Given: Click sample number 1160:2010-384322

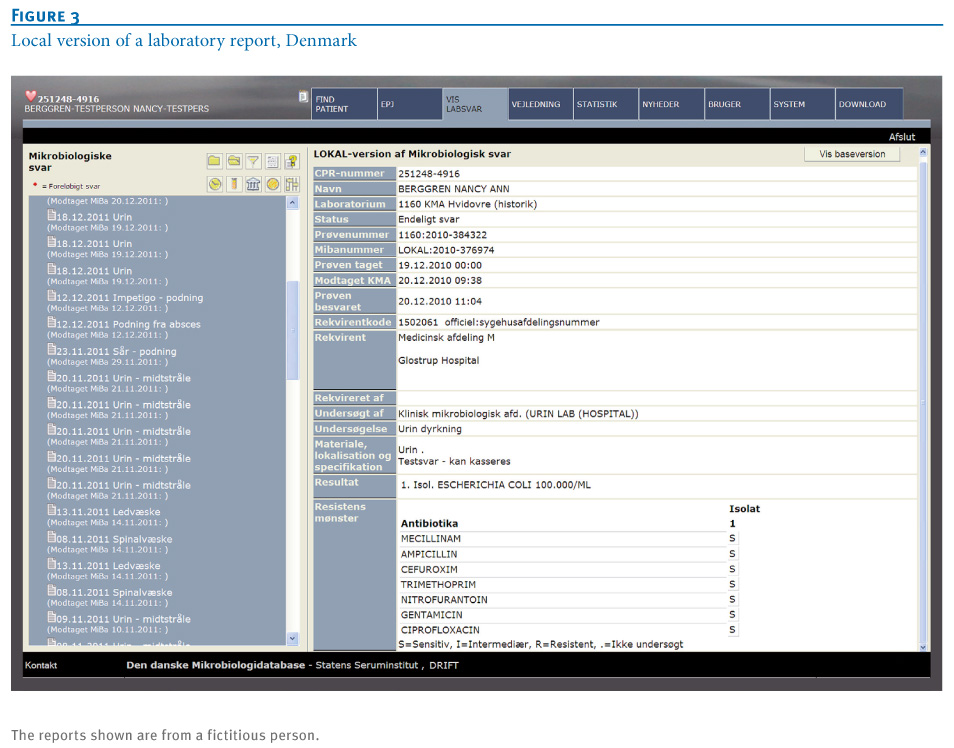Looking at the screenshot, I should click(x=442, y=235).
